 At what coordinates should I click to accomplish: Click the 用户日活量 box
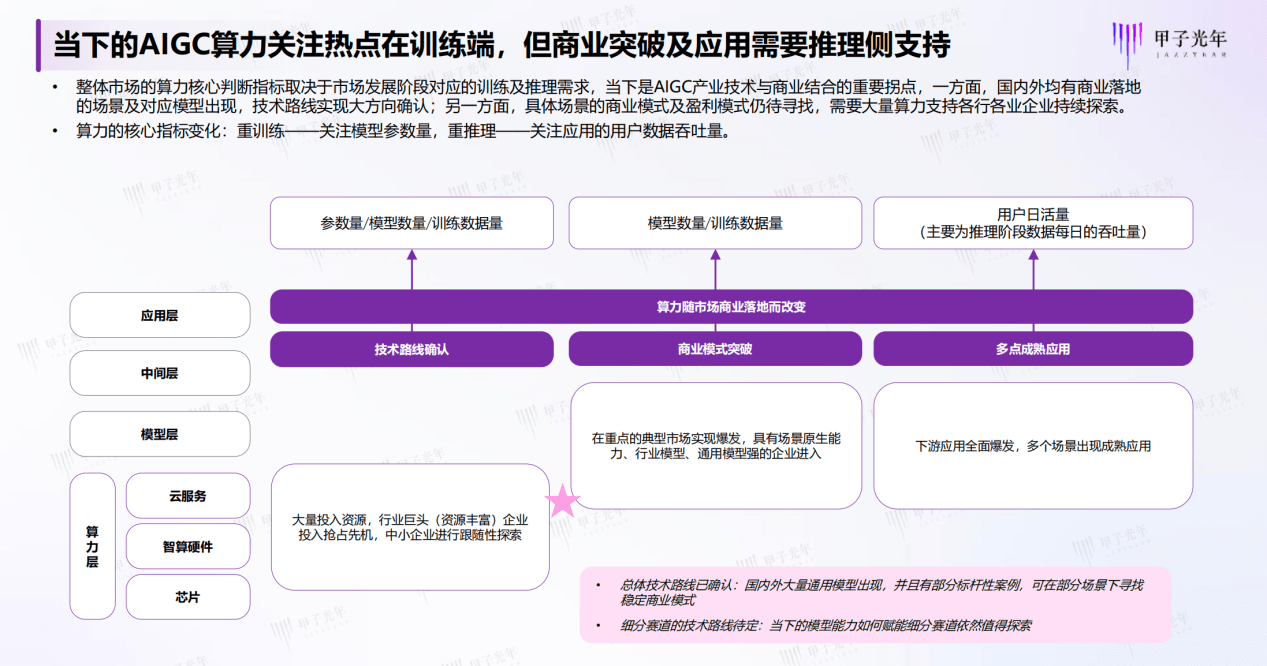(1033, 223)
